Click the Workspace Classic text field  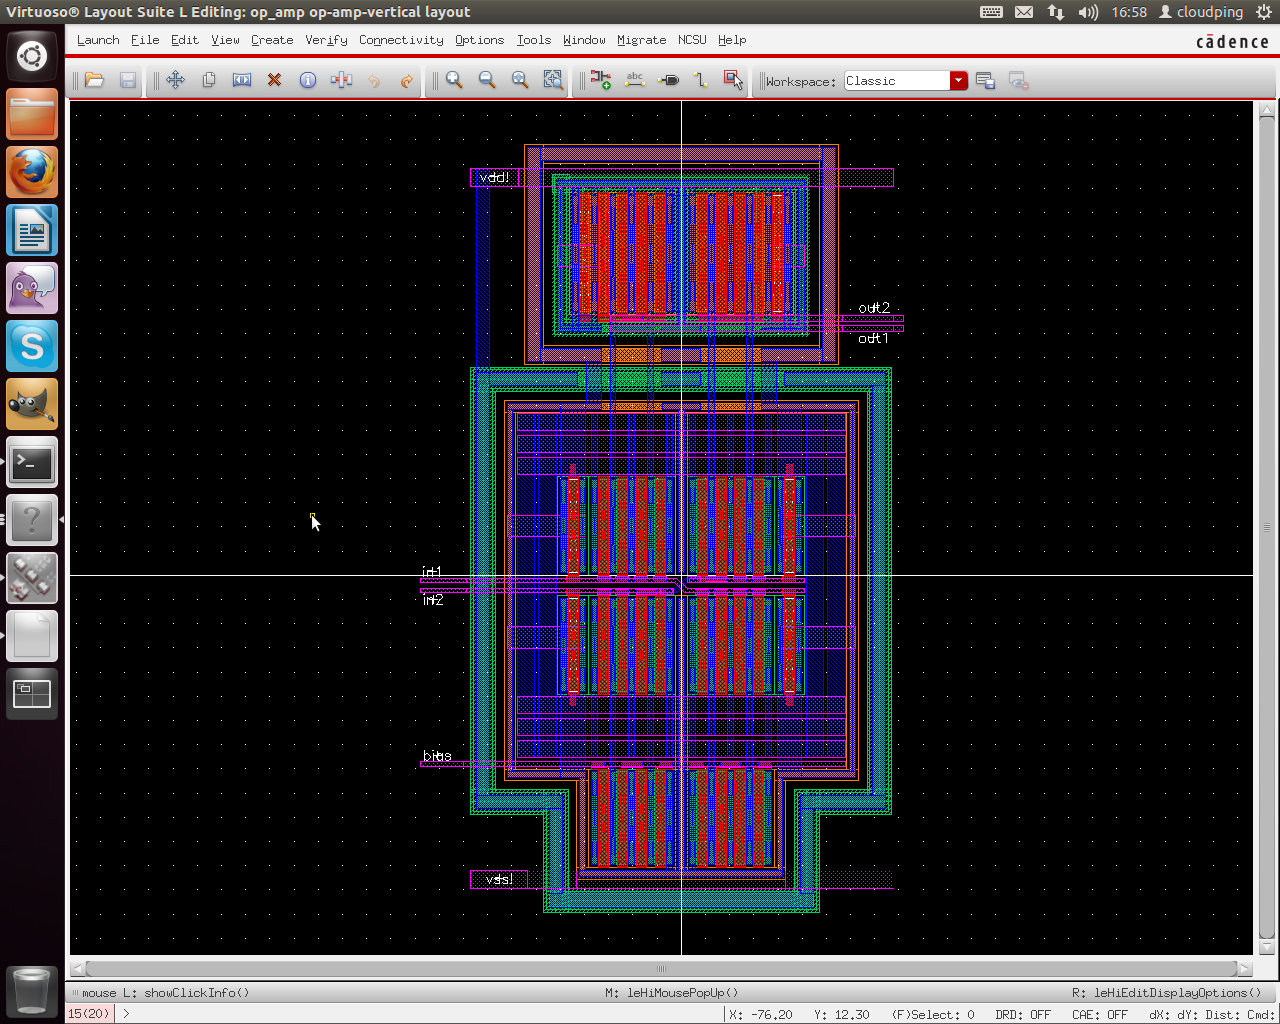pyautogui.click(x=896, y=81)
